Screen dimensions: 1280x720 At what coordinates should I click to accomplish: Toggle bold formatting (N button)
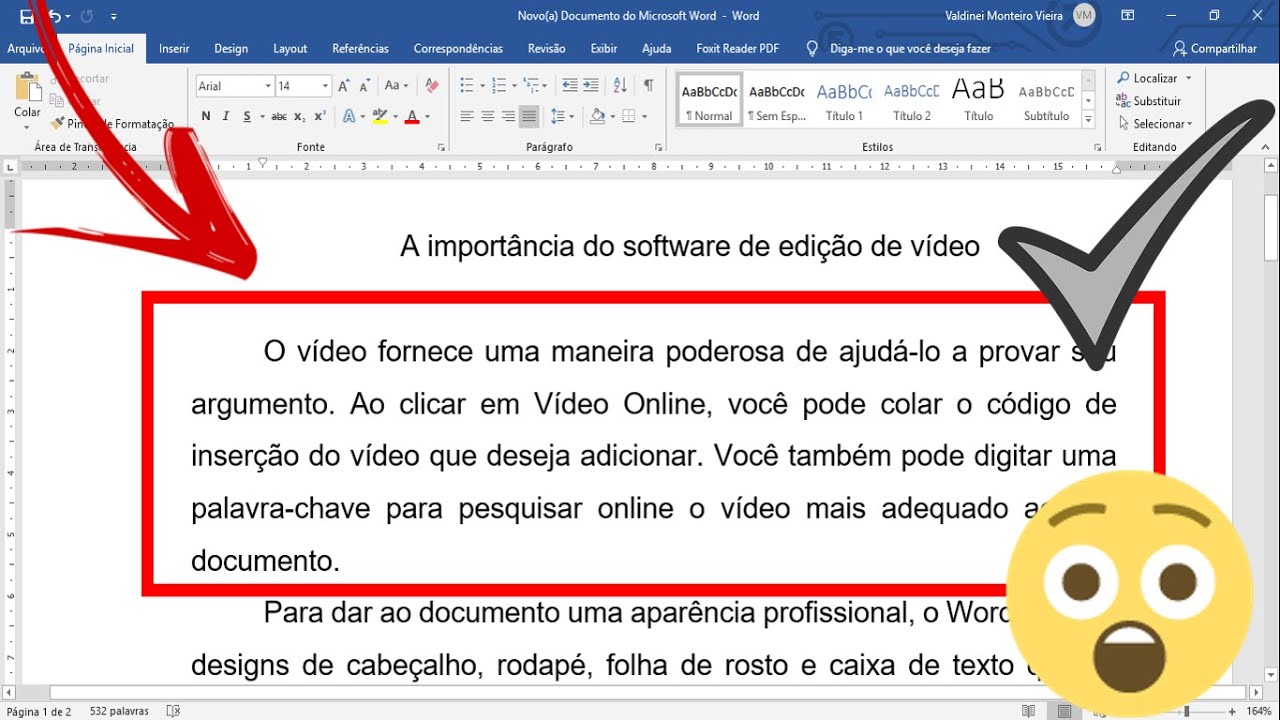point(206,117)
